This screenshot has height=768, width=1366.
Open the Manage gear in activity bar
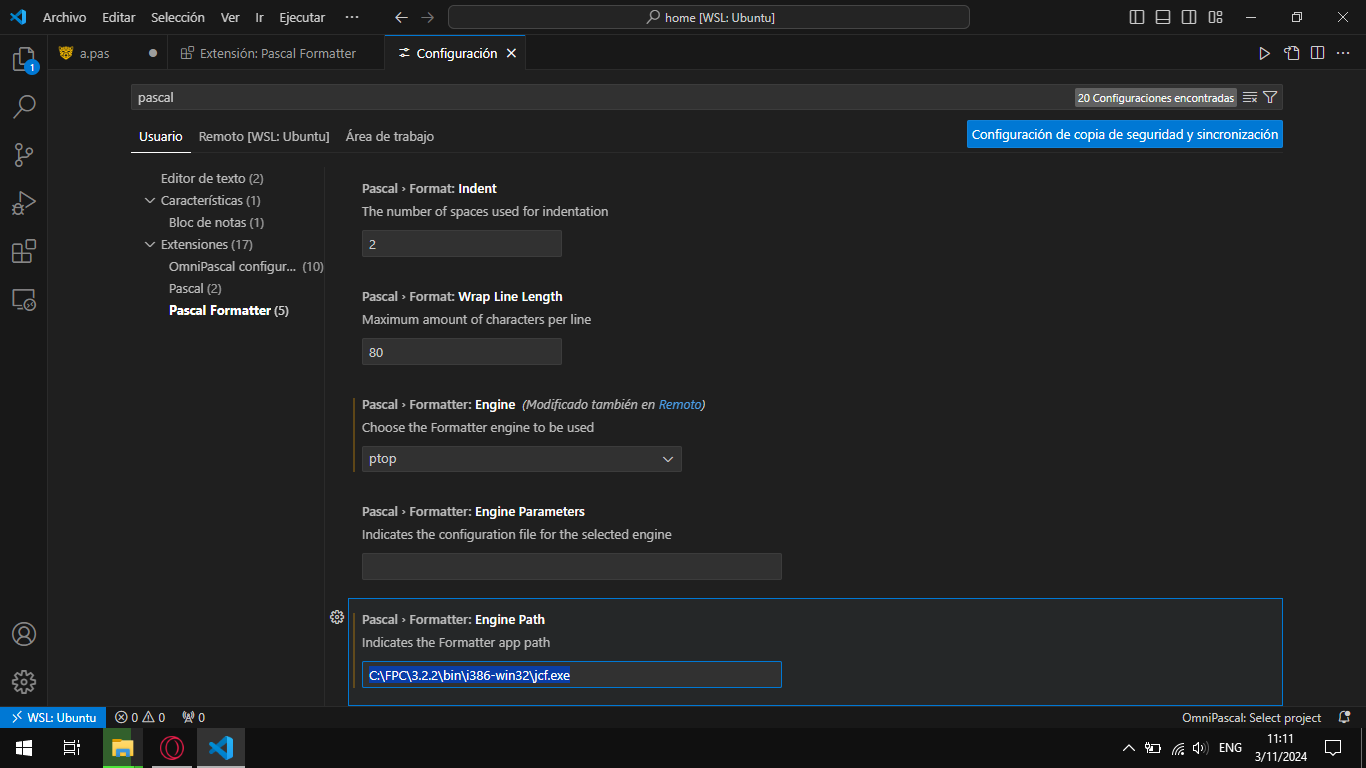(x=24, y=682)
